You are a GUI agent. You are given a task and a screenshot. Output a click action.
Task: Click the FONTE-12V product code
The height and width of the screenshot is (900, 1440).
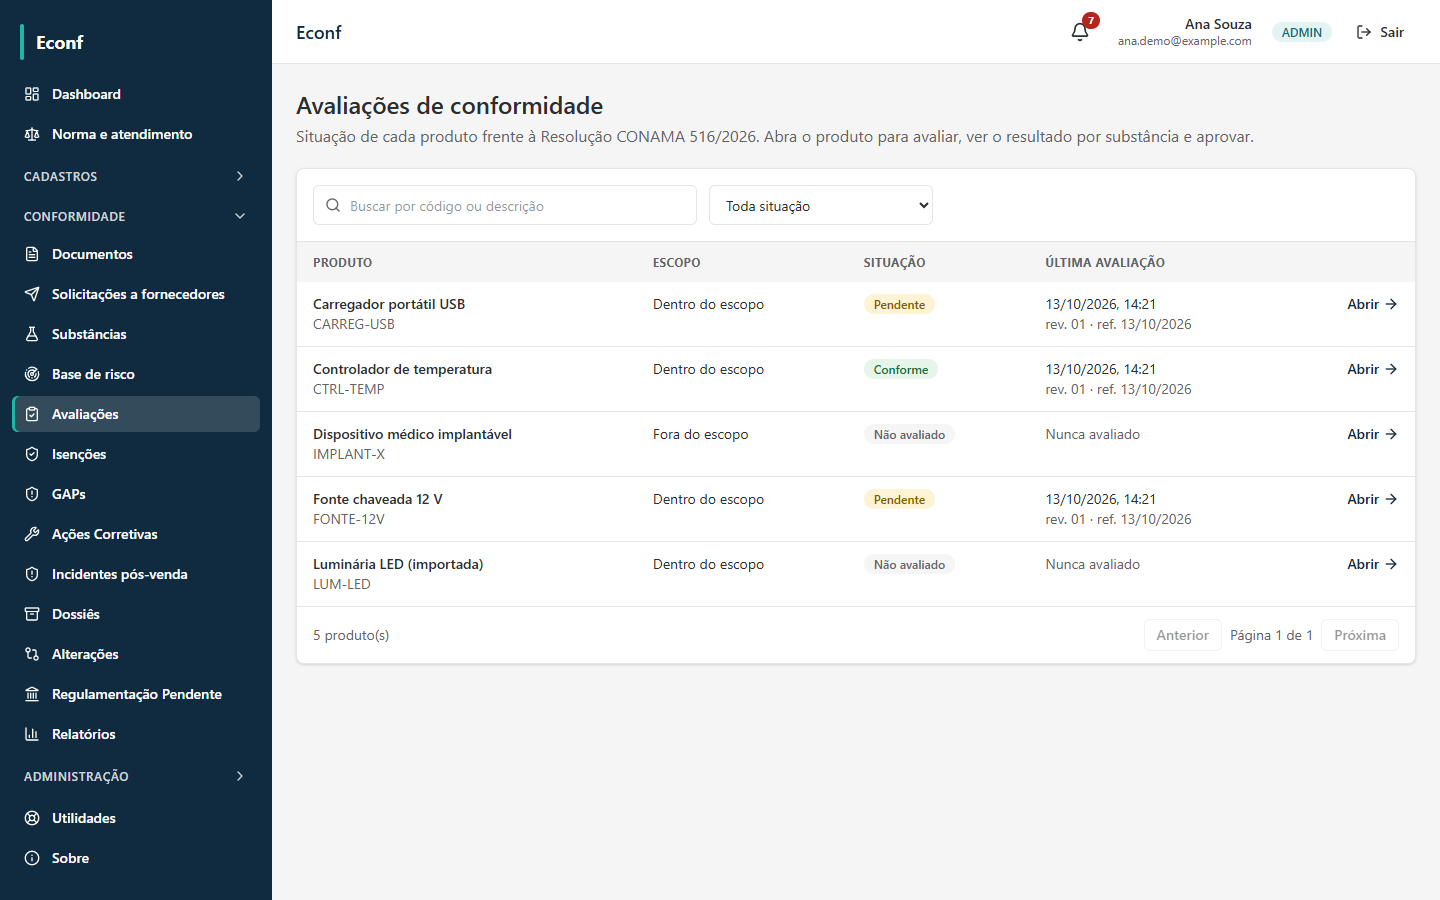[349, 519]
